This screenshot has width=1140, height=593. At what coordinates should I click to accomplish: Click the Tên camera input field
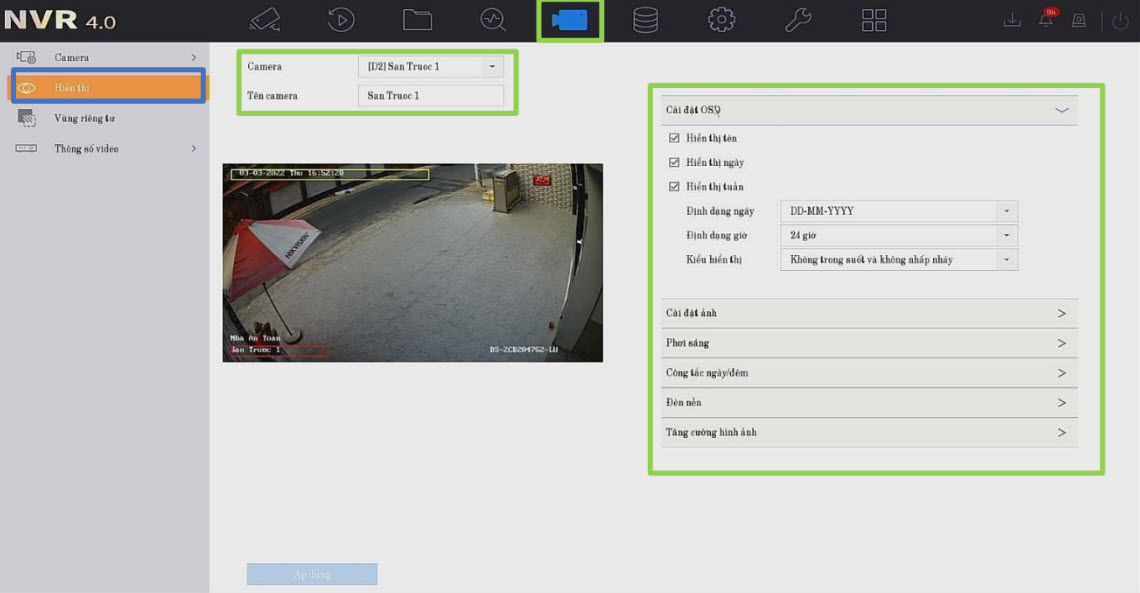430,96
